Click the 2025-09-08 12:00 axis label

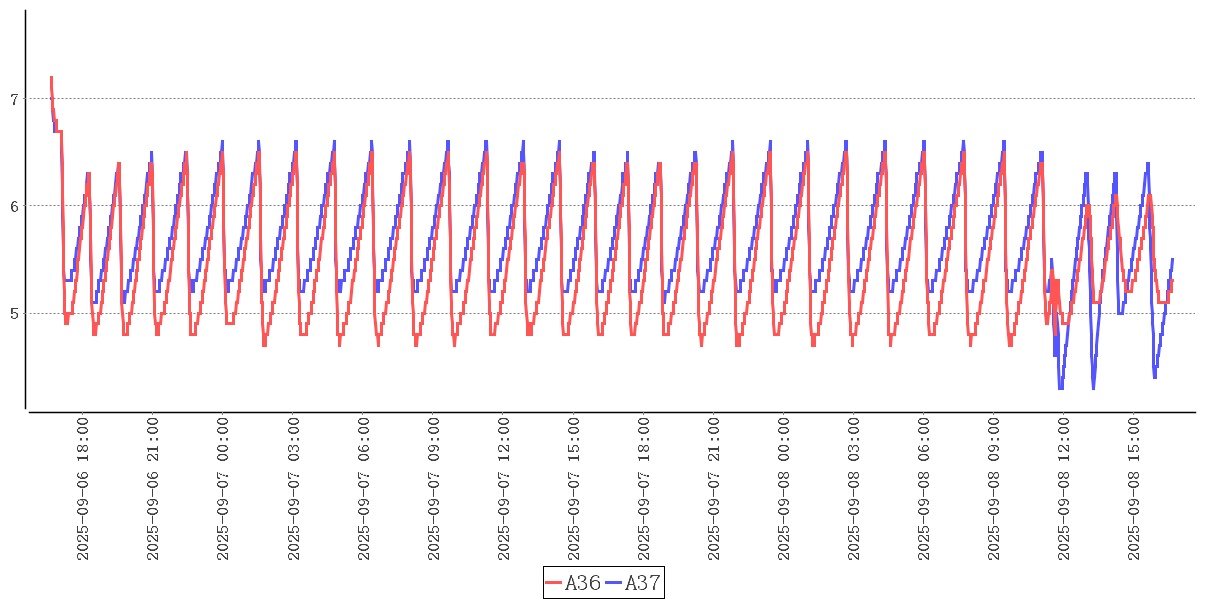pos(1063,490)
